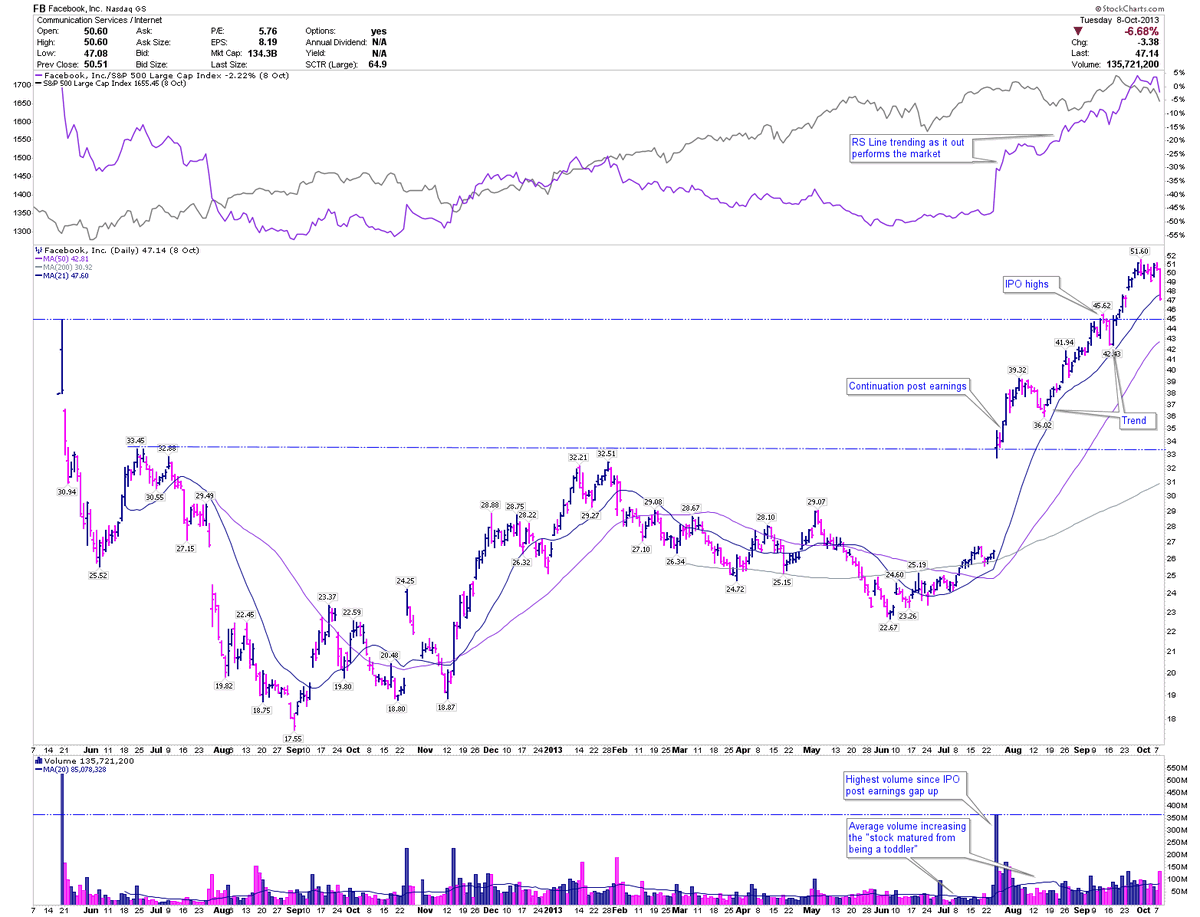Click the 'Annual Dividend' label
Screen dimensions: 1200x917
tap(337, 41)
